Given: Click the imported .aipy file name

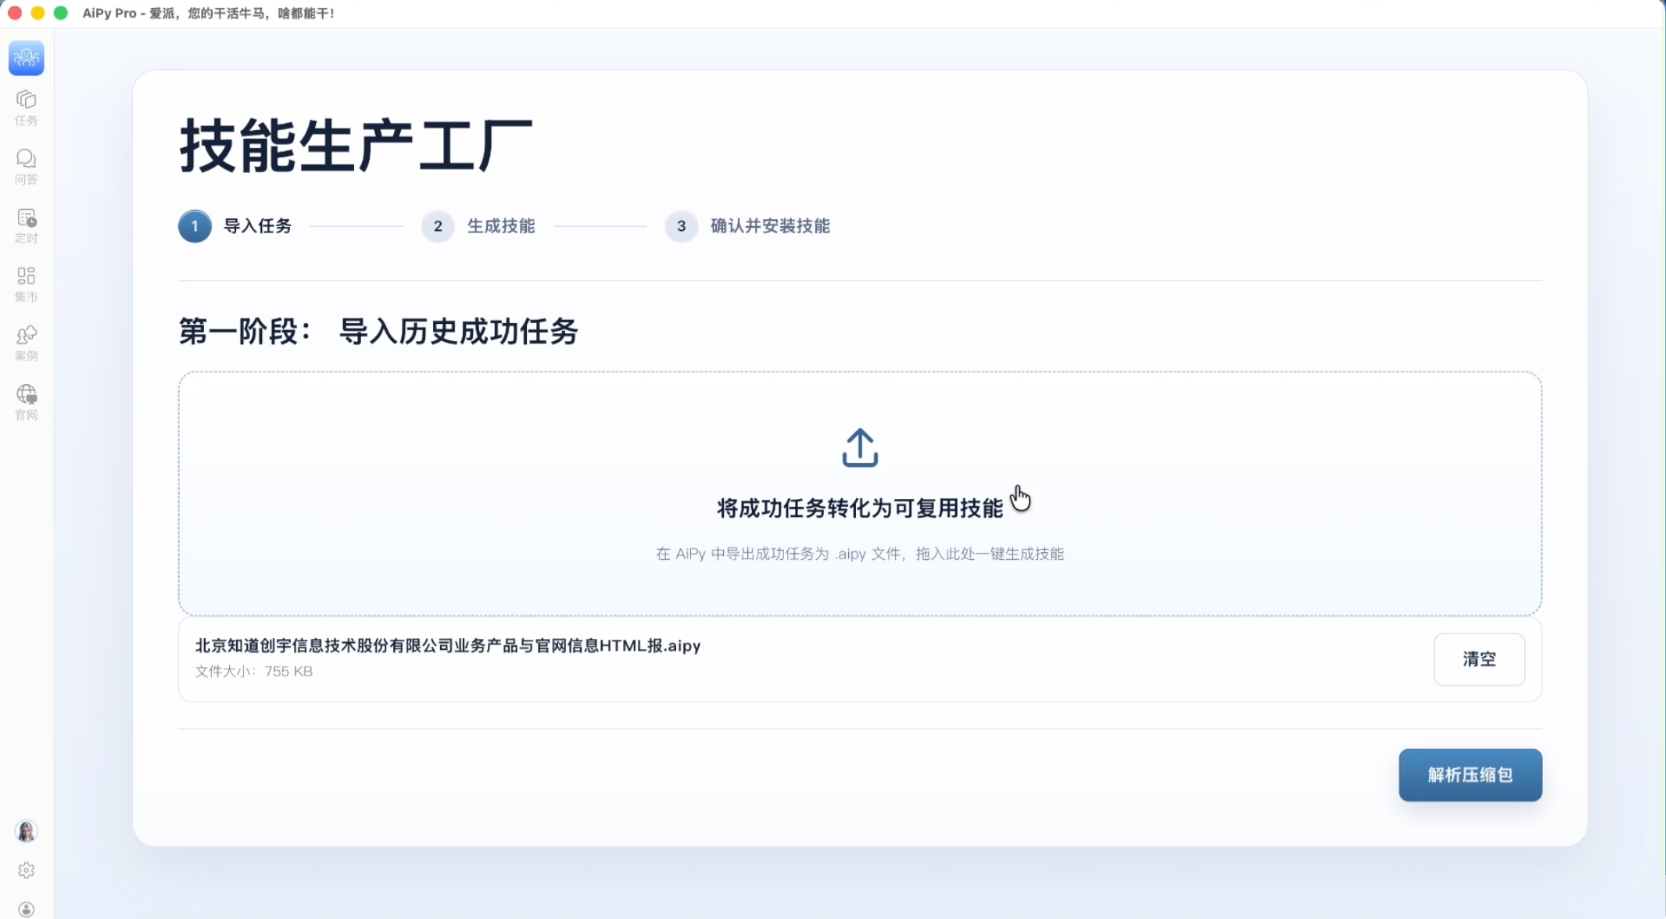Looking at the screenshot, I should coord(448,646).
